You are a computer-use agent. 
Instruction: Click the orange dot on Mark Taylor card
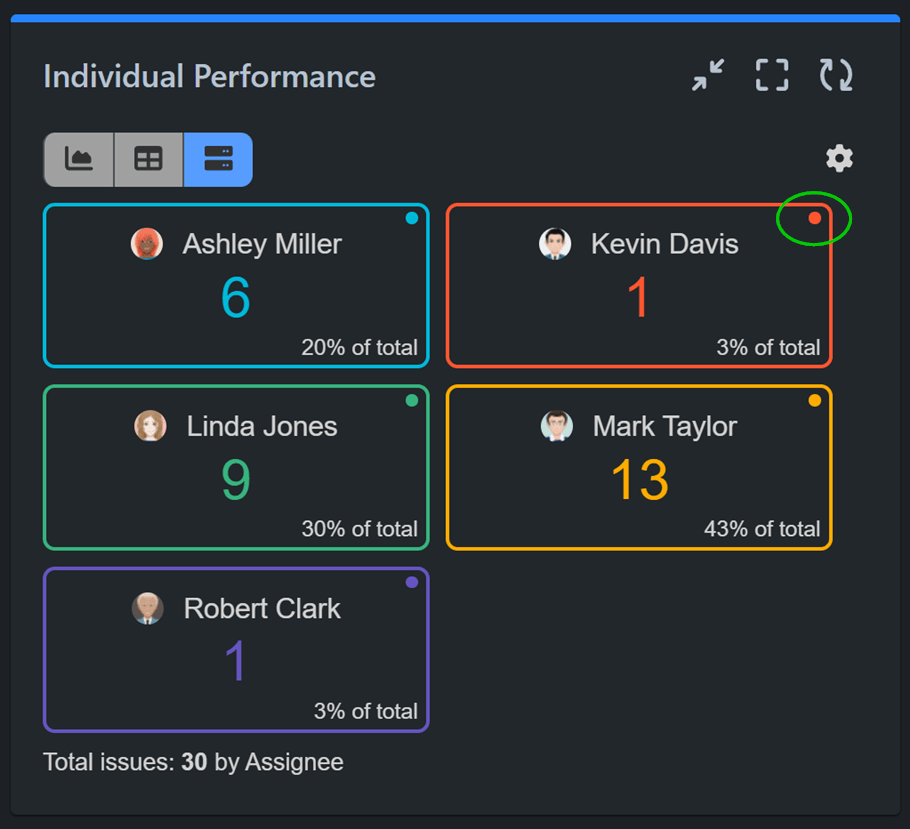[814, 400]
